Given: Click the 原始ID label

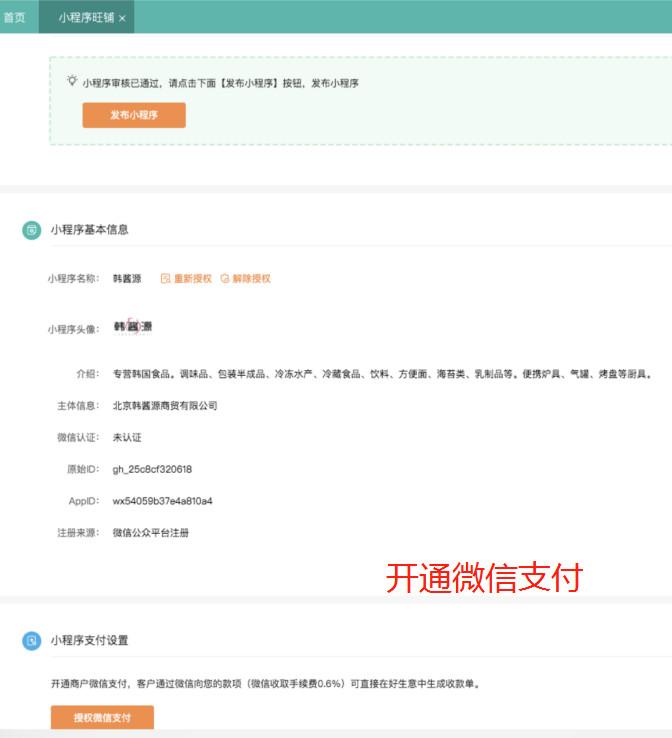Looking at the screenshot, I should pos(83,469).
